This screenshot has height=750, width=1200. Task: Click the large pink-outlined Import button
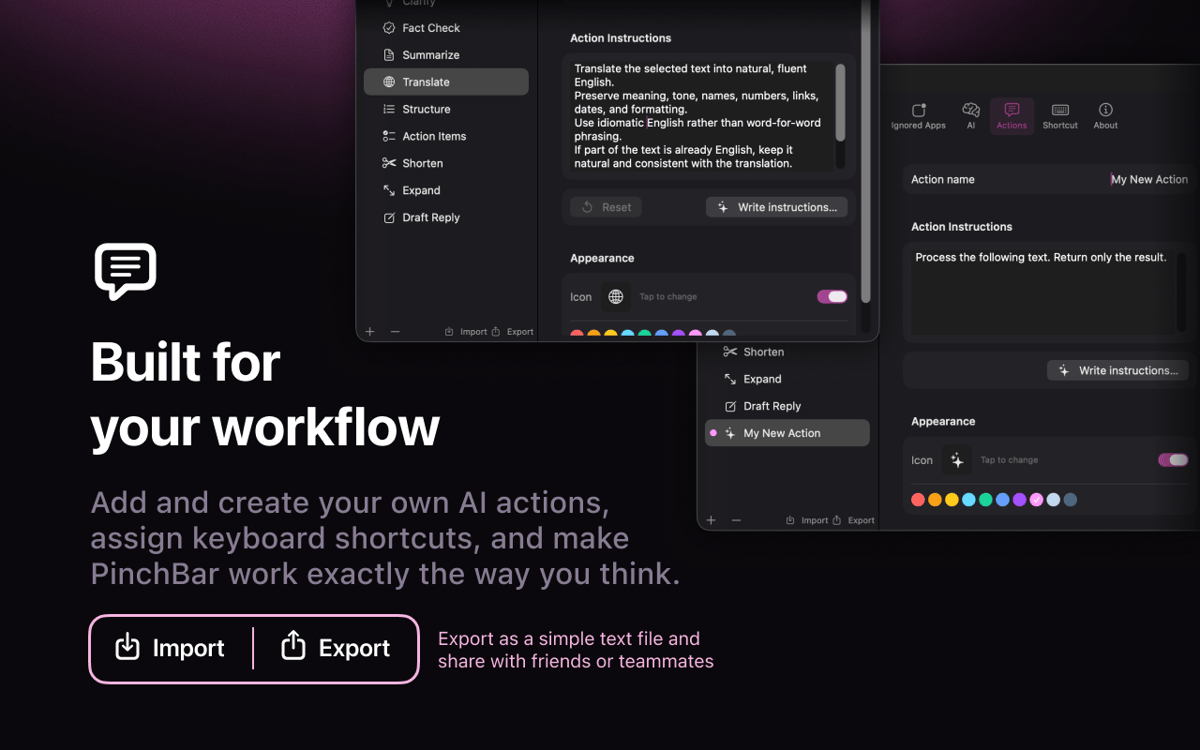170,648
